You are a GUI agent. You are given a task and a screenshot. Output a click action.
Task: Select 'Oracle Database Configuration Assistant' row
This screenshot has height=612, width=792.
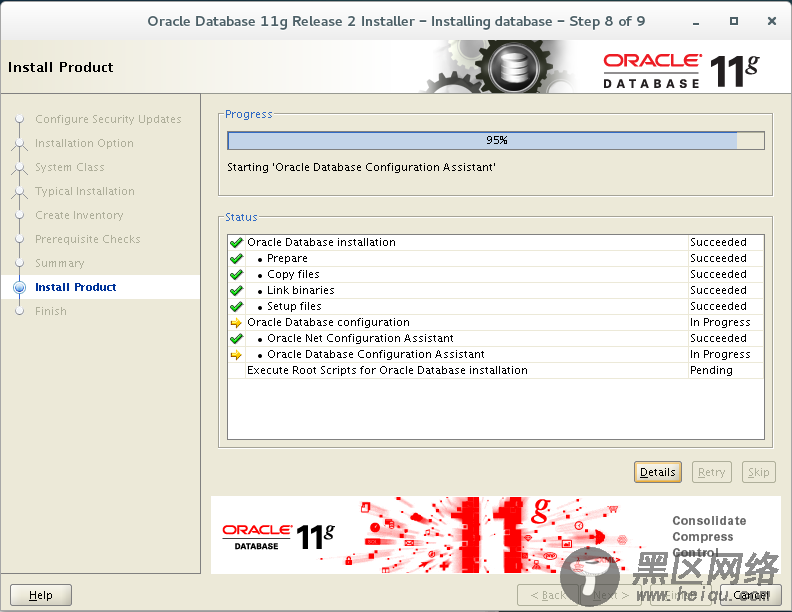pyautogui.click(x=496, y=354)
